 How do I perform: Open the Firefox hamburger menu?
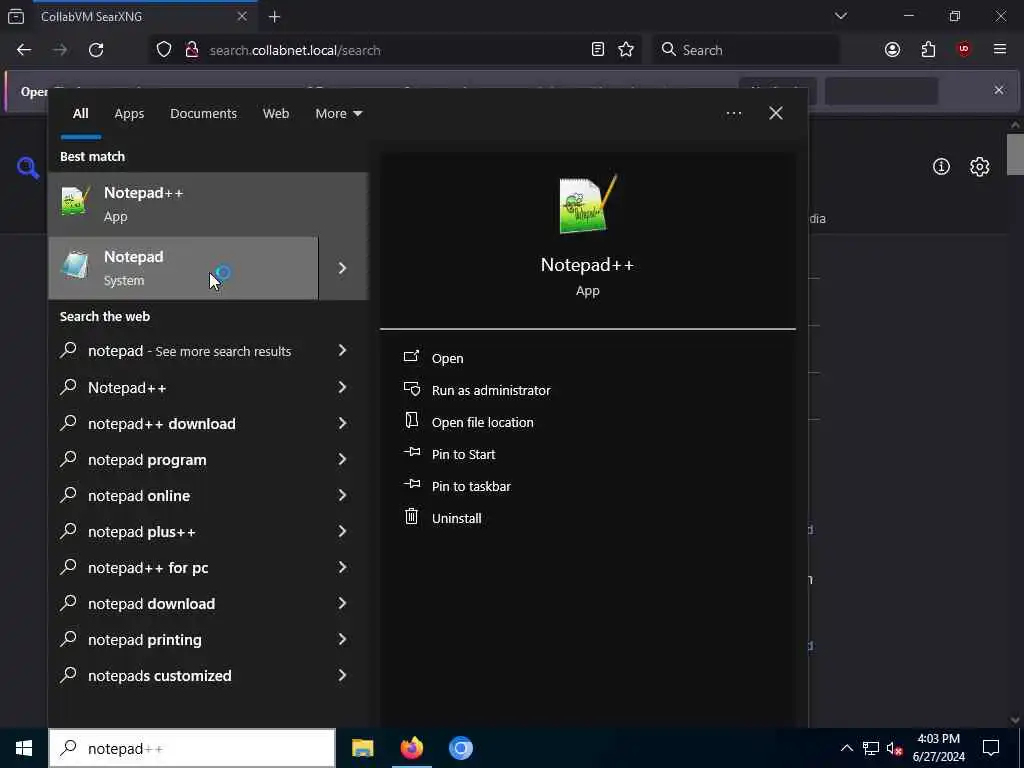click(1000, 50)
